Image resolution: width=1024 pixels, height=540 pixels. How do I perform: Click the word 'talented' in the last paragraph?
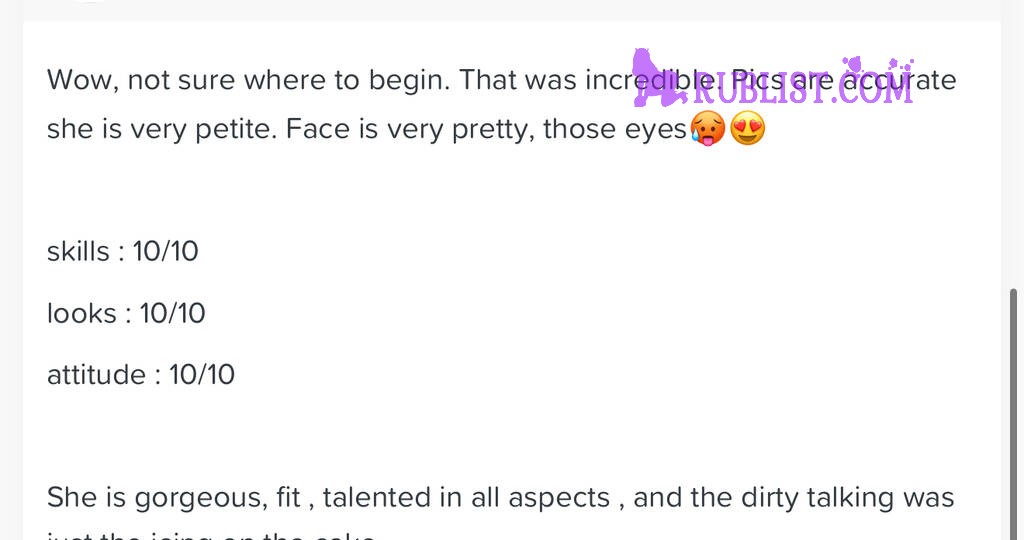tap(376, 498)
